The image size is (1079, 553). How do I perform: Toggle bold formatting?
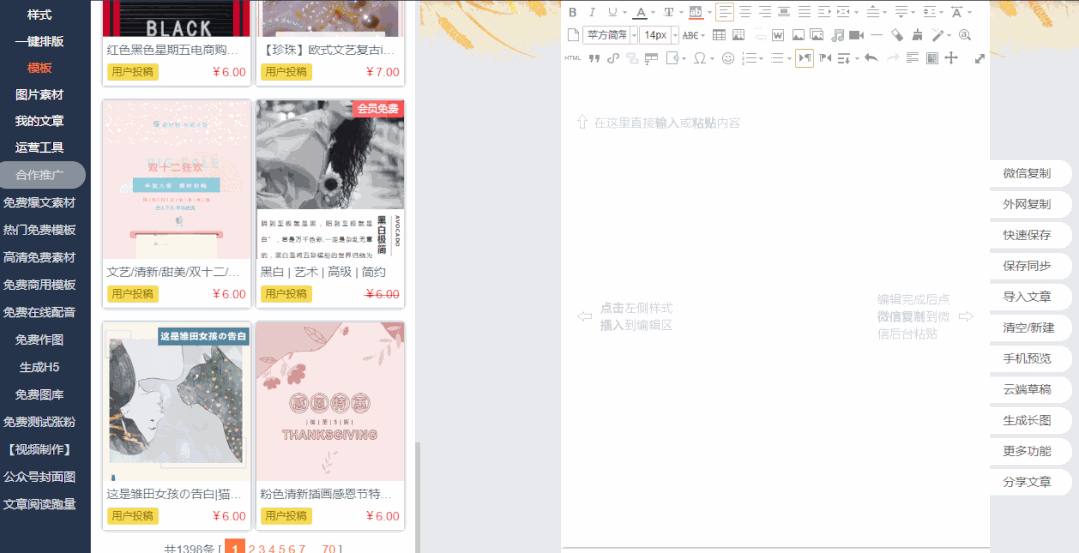click(573, 12)
